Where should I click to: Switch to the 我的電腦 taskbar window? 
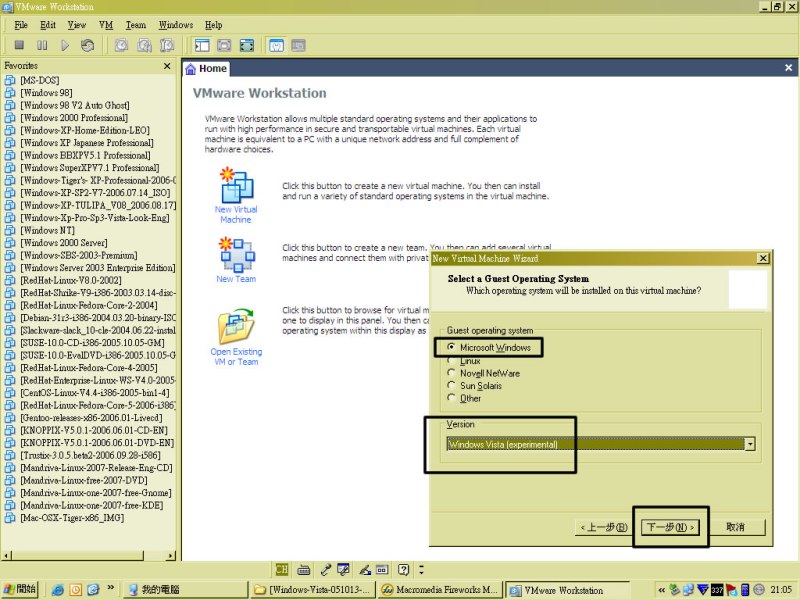pyautogui.click(x=186, y=590)
